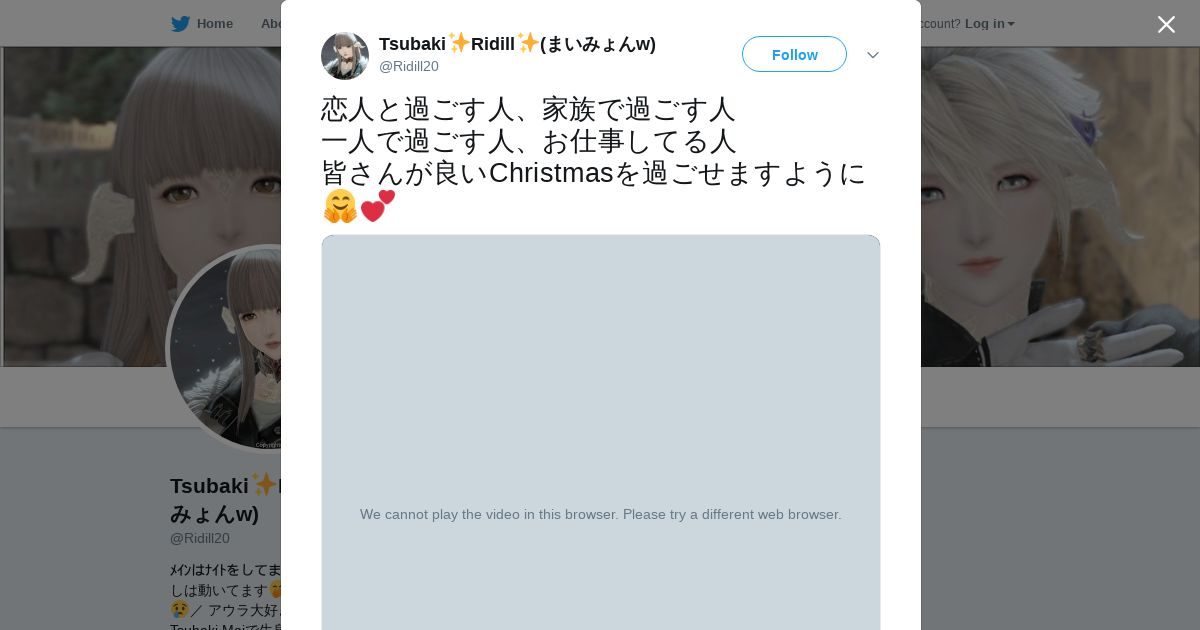Screen dimensions: 1200x630
Task: Click the Twitter bird logo
Action: [180, 24]
